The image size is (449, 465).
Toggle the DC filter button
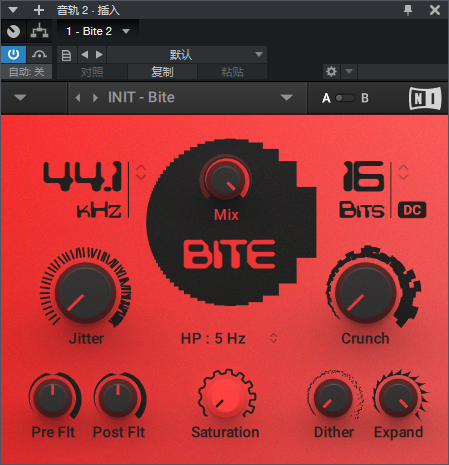(412, 210)
